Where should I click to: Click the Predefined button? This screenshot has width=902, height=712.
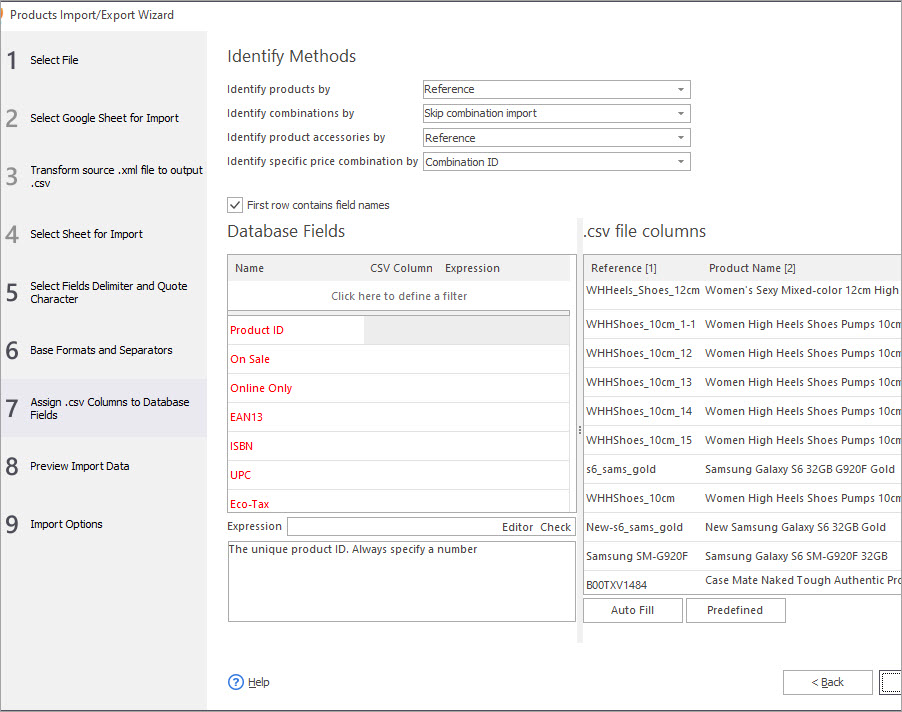[735, 610]
